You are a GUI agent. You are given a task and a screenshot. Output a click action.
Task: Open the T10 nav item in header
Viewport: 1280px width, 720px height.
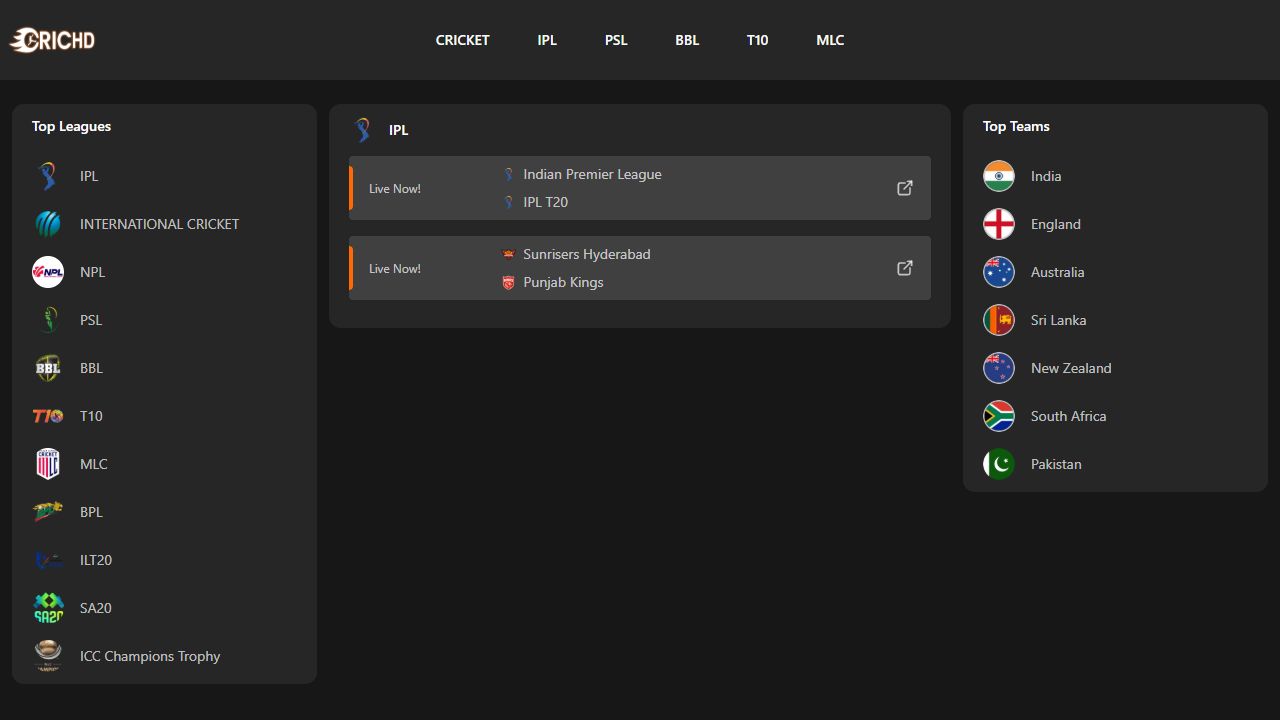pyautogui.click(x=757, y=40)
